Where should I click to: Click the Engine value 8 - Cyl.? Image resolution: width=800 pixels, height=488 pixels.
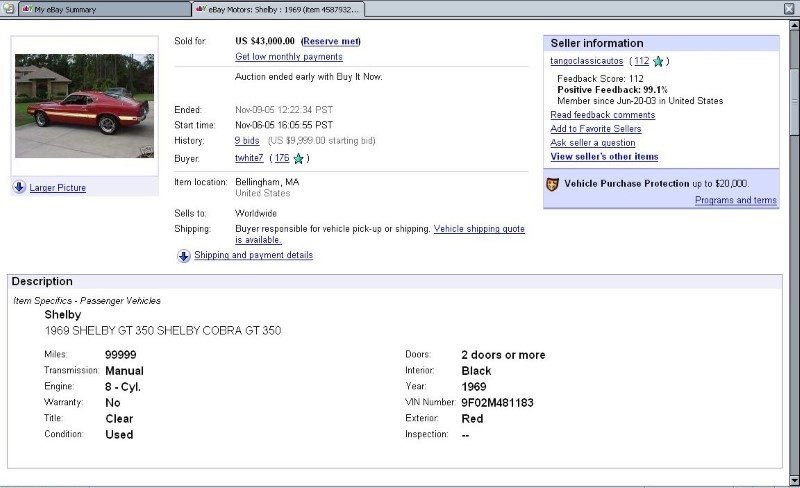pyautogui.click(x=122, y=387)
